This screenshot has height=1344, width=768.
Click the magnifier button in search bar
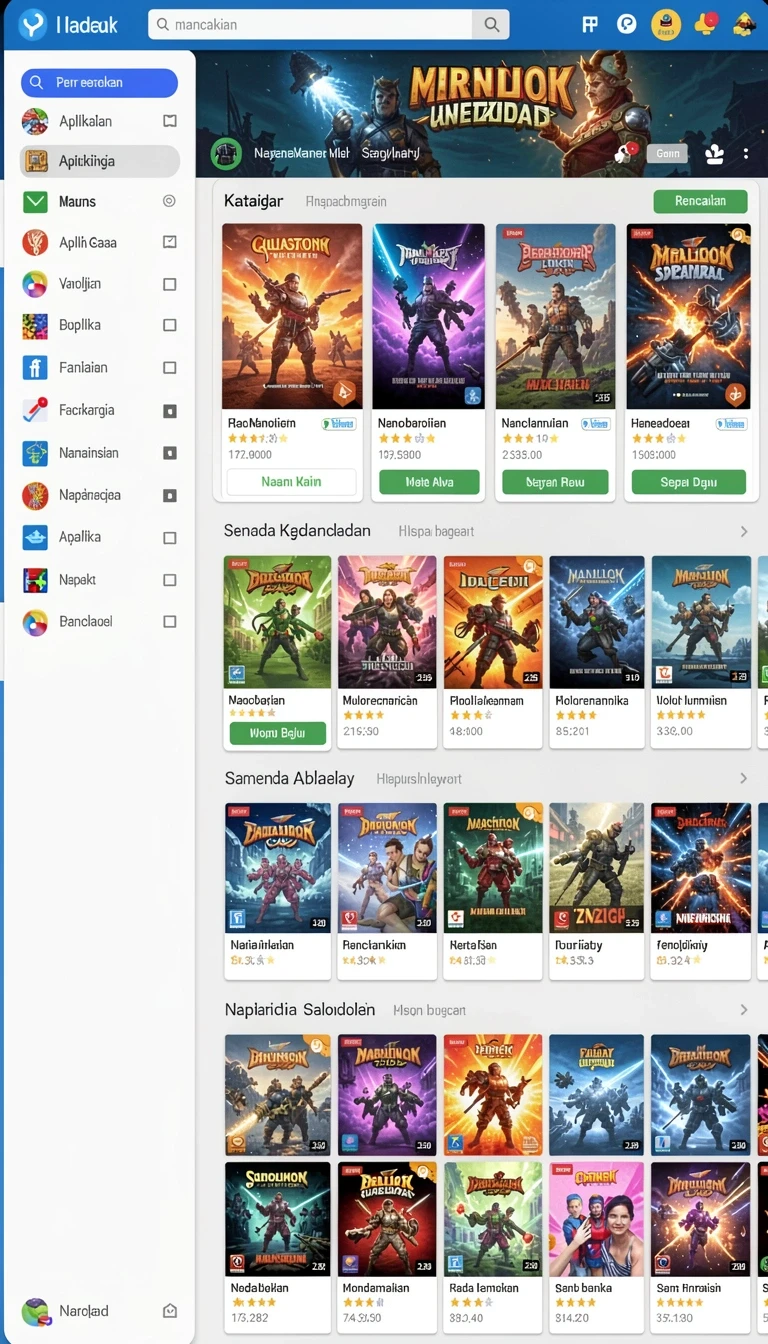(491, 24)
